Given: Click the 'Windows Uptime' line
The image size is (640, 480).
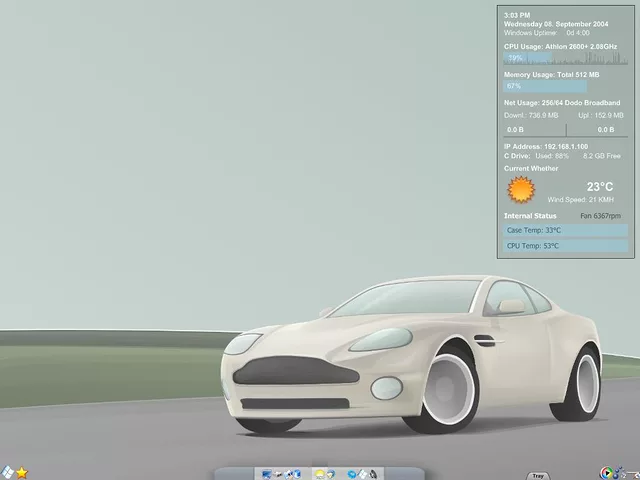Looking at the screenshot, I should click(x=547, y=33).
